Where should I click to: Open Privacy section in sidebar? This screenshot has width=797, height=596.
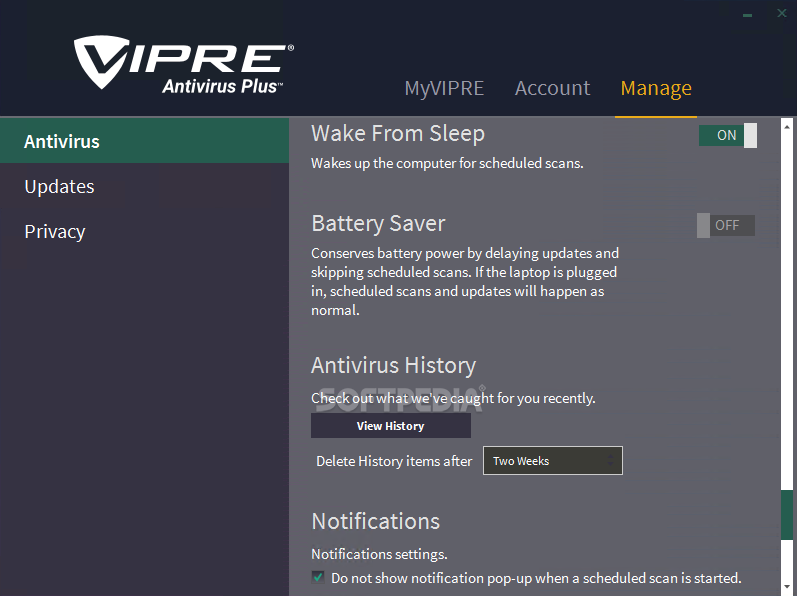click(x=144, y=231)
